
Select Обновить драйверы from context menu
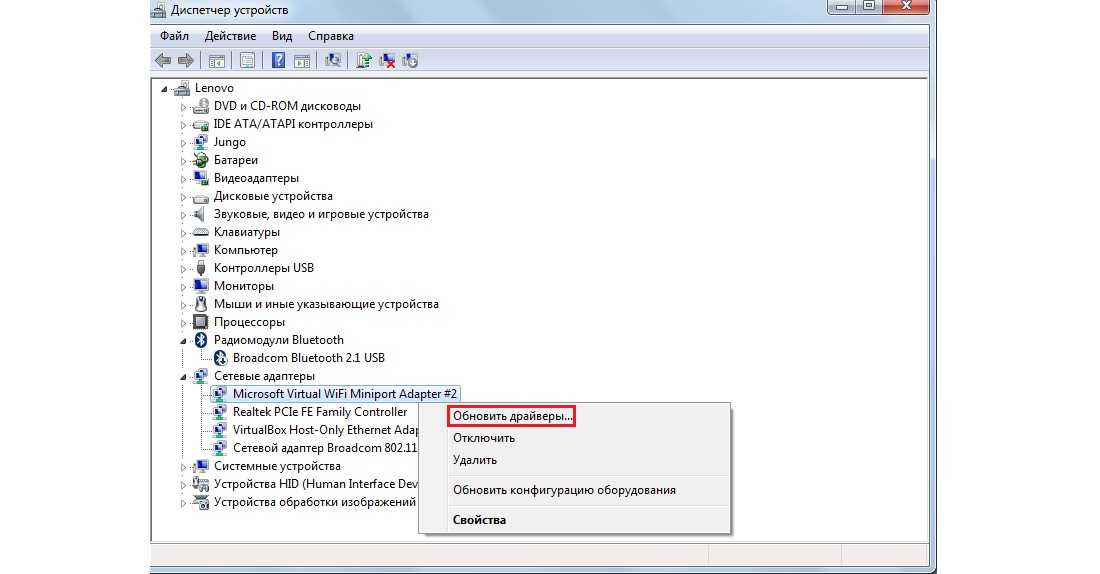pyautogui.click(x=512, y=416)
